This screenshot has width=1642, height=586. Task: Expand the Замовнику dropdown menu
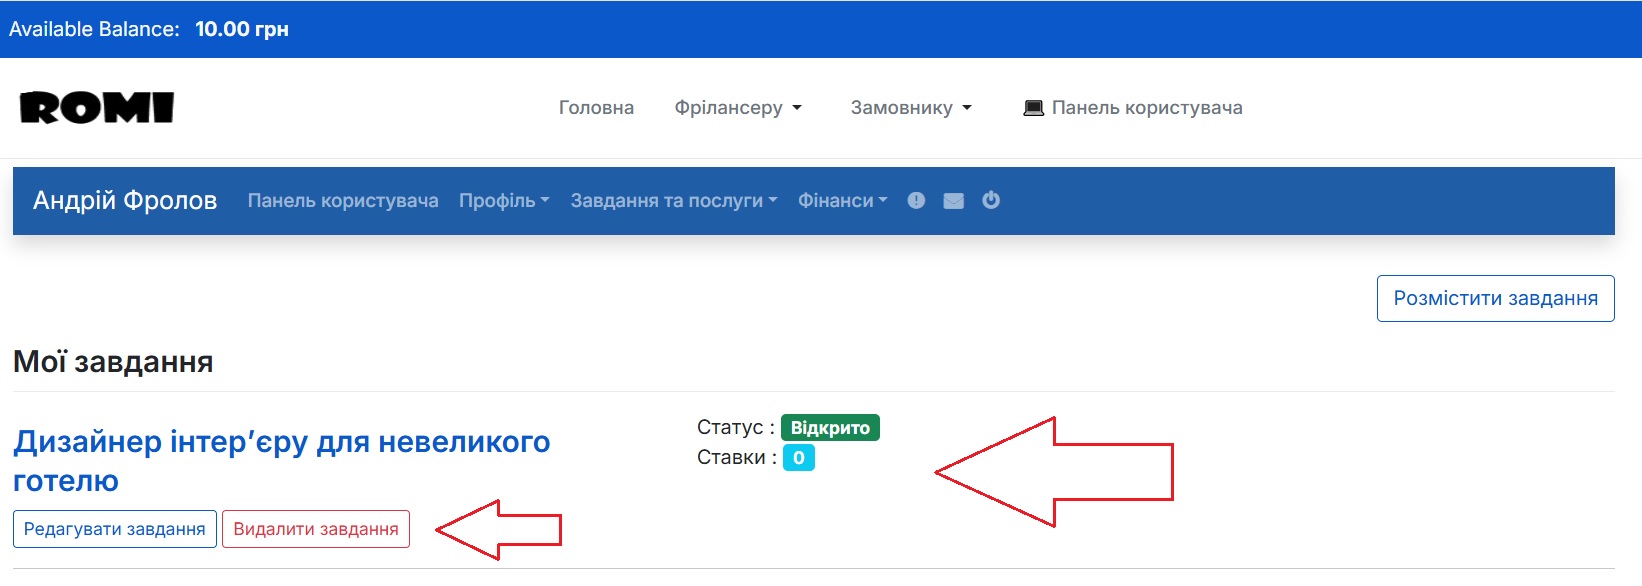(x=911, y=108)
